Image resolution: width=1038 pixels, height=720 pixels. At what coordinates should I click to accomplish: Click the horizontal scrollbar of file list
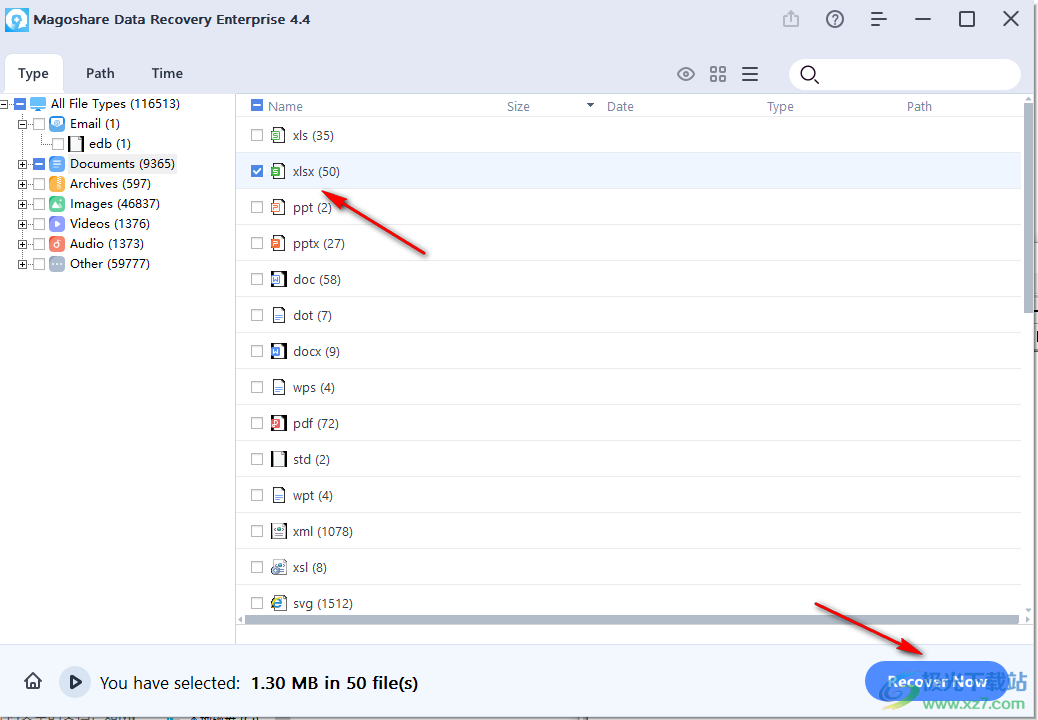[x=631, y=619]
